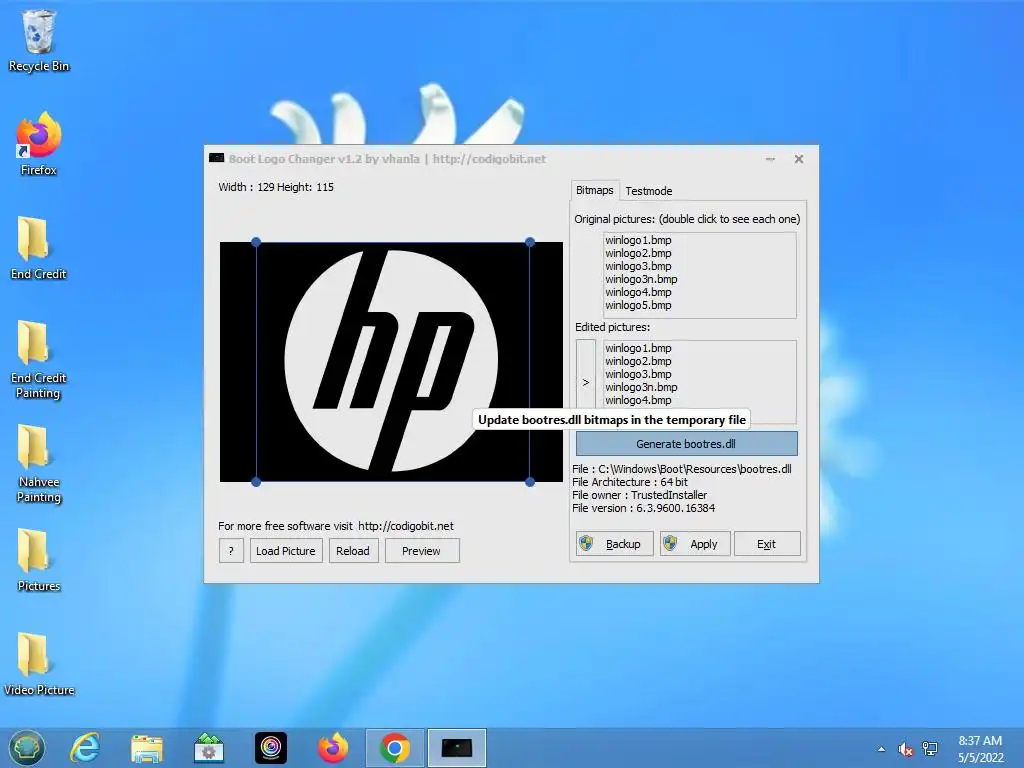Screen dimensions: 1024x768
Task: Select the Video Picture folder
Action: pyautogui.click(x=39, y=664)
